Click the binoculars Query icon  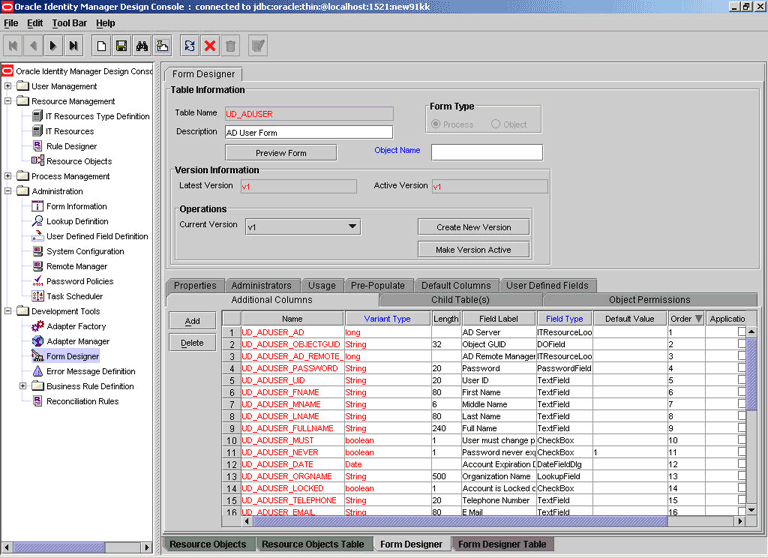click(142, 46)
